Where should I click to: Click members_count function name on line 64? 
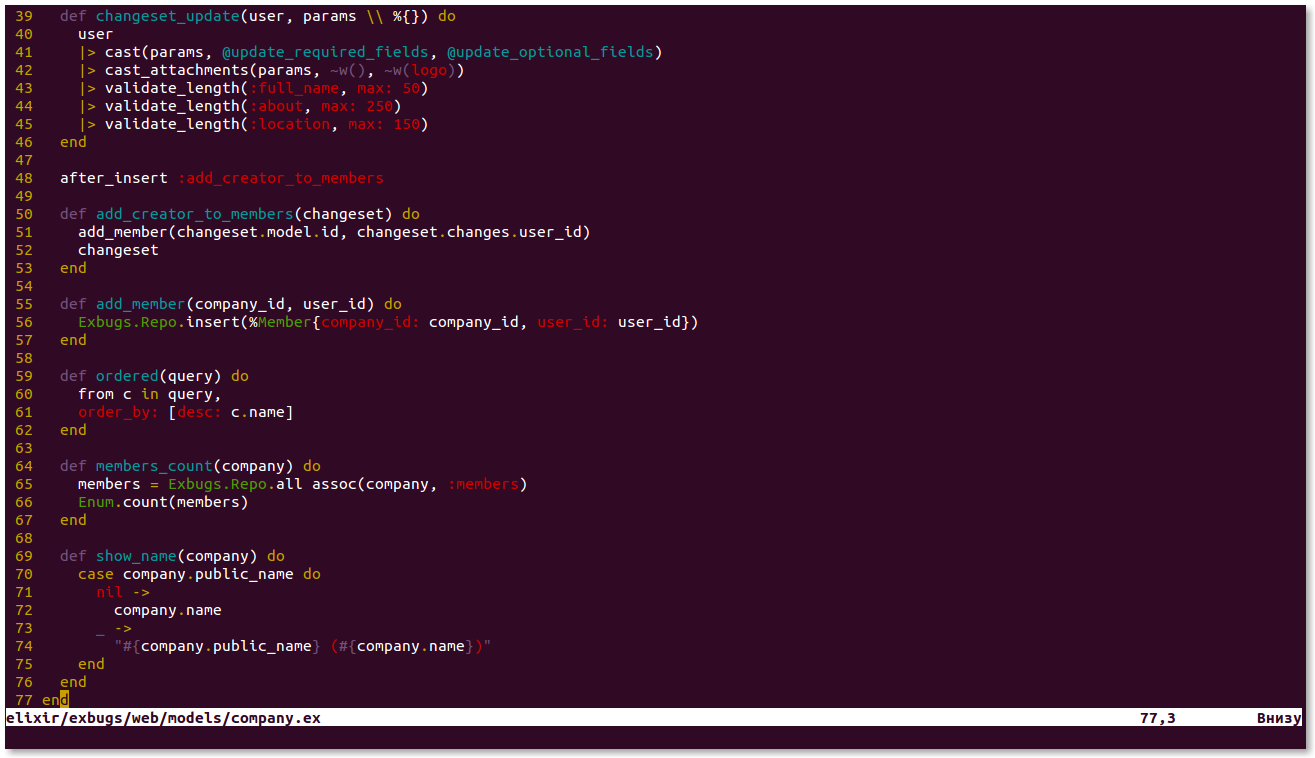click(x=154, y=466)
